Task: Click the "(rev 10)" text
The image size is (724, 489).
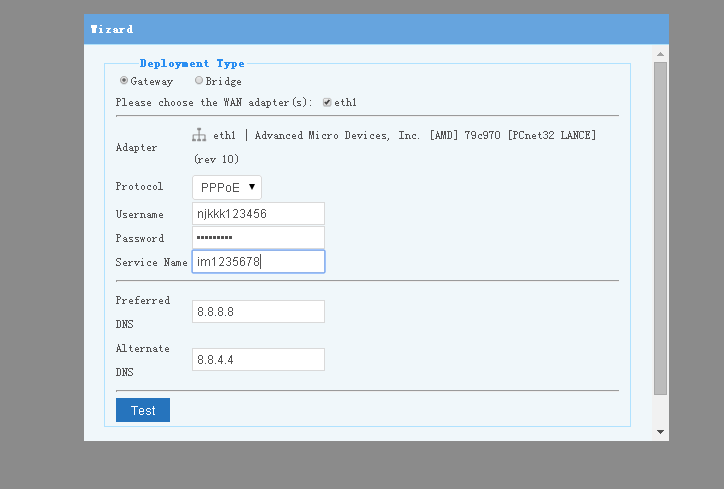Action: [217, 159]
